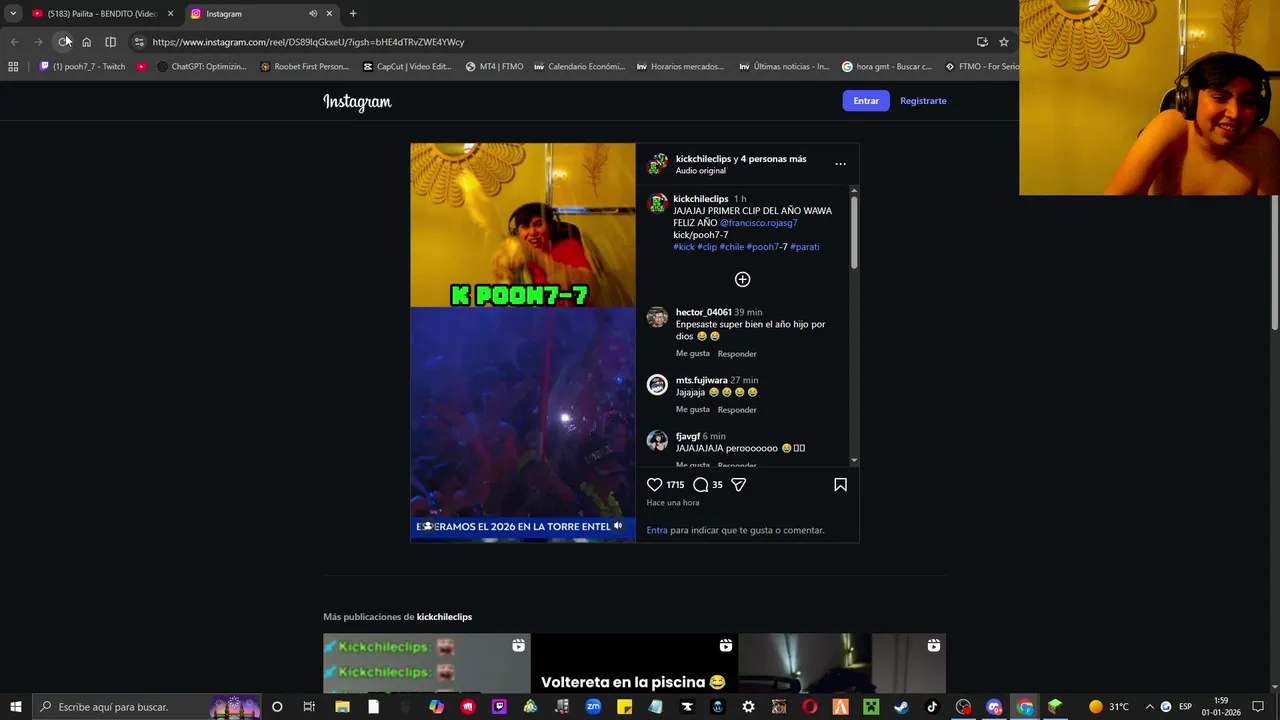
Task: Open the Registrarte sign-up link
Action: point(923,101)
